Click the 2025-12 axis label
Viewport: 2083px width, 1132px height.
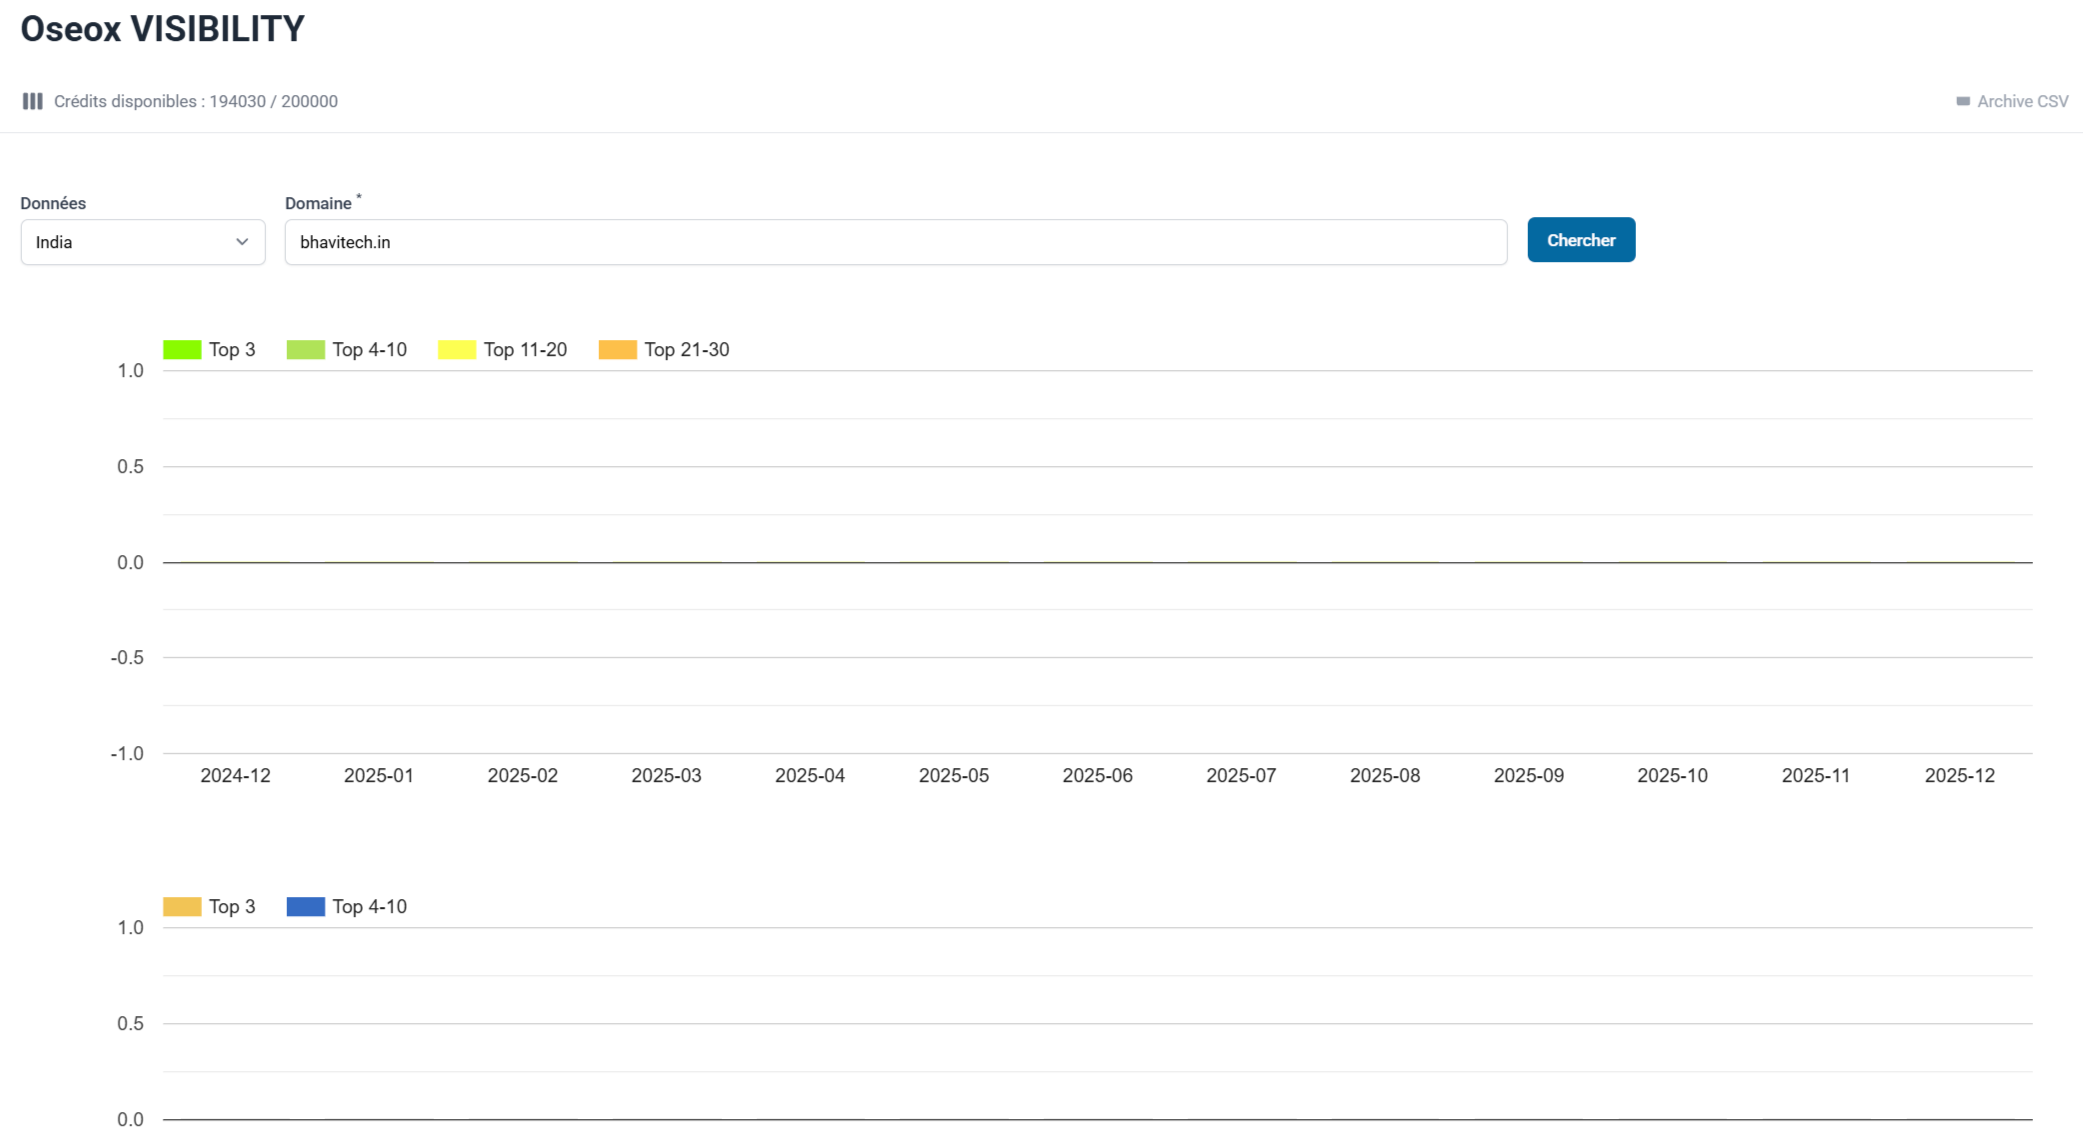(1959, 776)
